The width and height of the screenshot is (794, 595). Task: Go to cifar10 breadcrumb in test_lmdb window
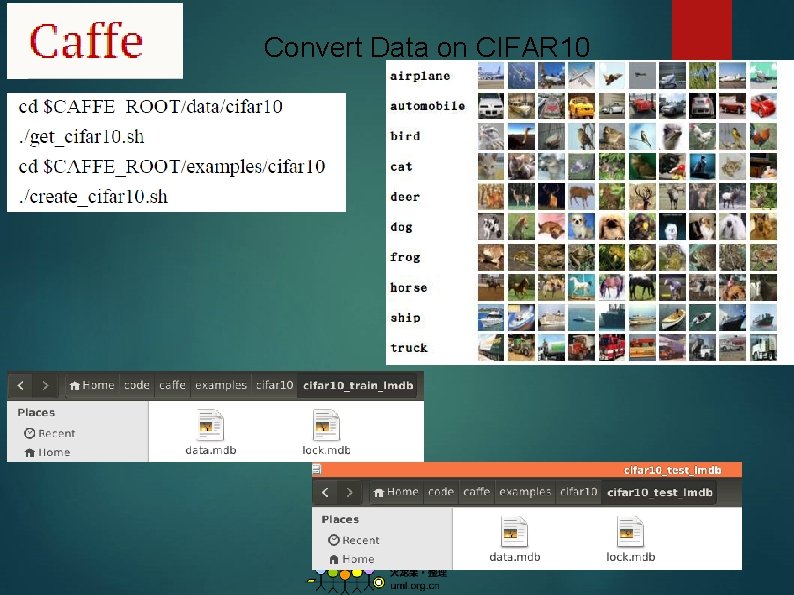579,492
